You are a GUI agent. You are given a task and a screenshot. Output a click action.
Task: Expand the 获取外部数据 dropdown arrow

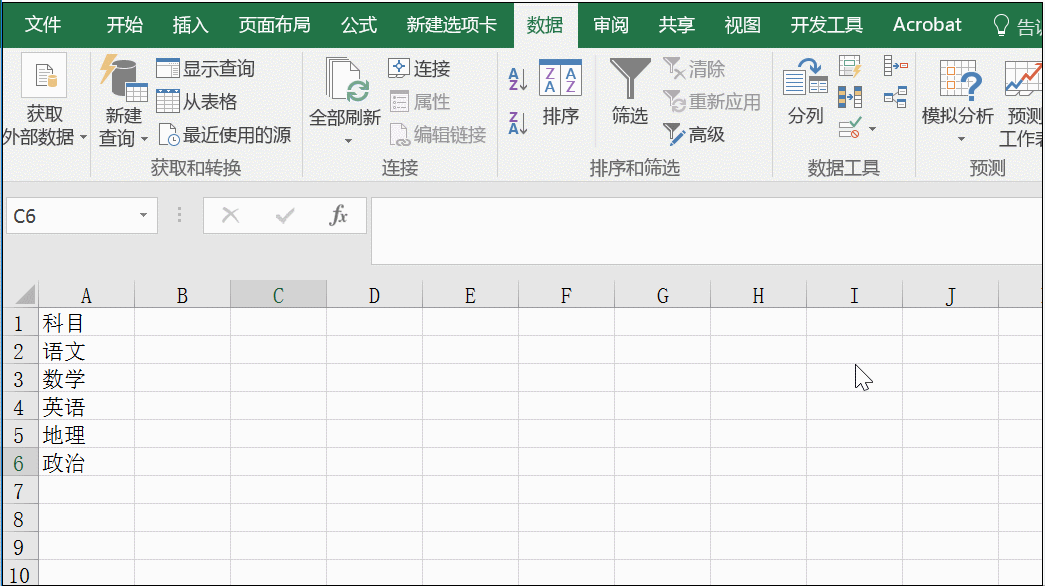(x=83, y=137)
